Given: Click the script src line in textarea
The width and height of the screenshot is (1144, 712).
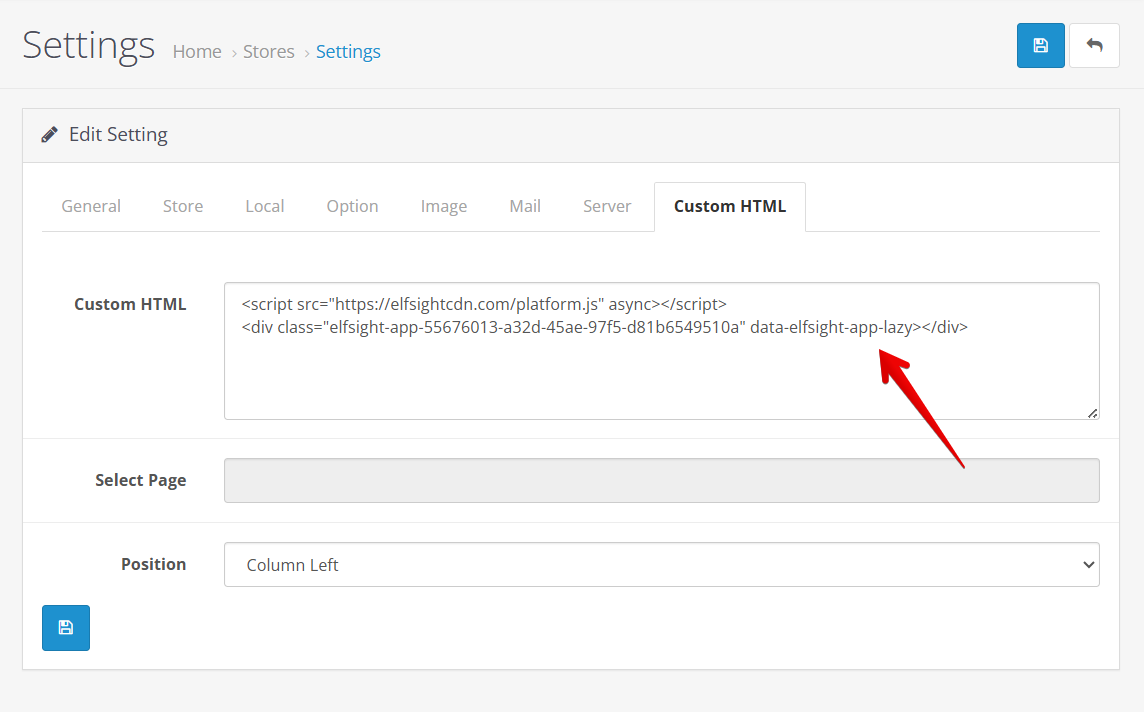Looking at the screenshot, I should coord(484,304).
